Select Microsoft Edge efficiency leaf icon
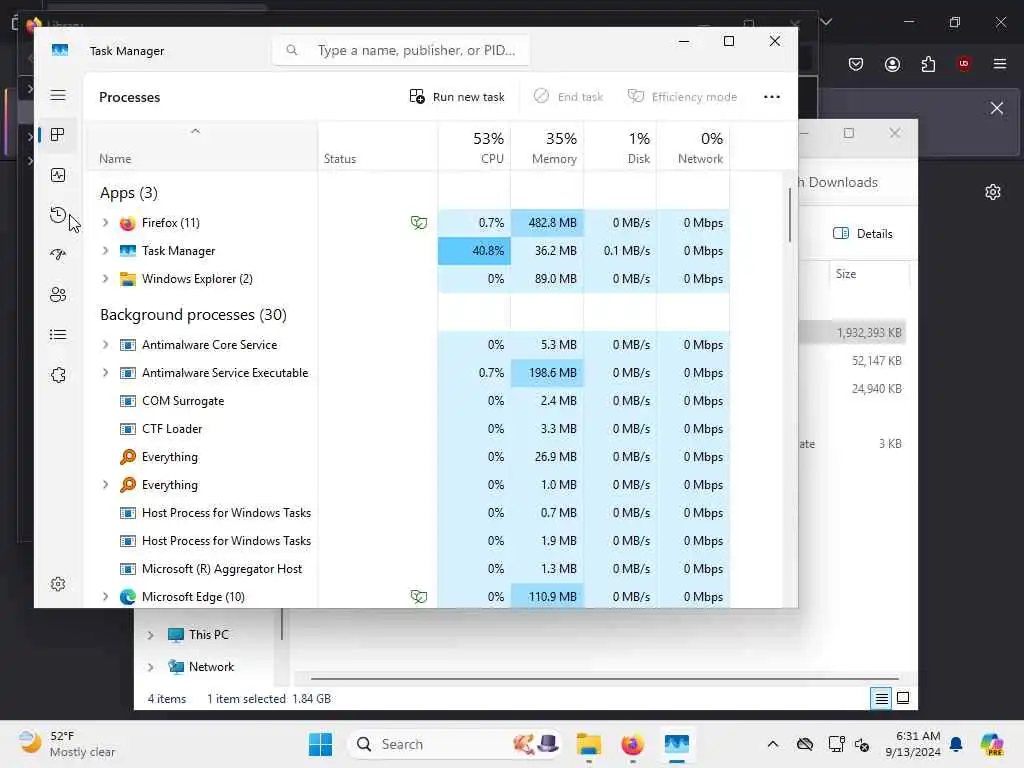This screenshot has height=768, width=1024. click(419, 597)
